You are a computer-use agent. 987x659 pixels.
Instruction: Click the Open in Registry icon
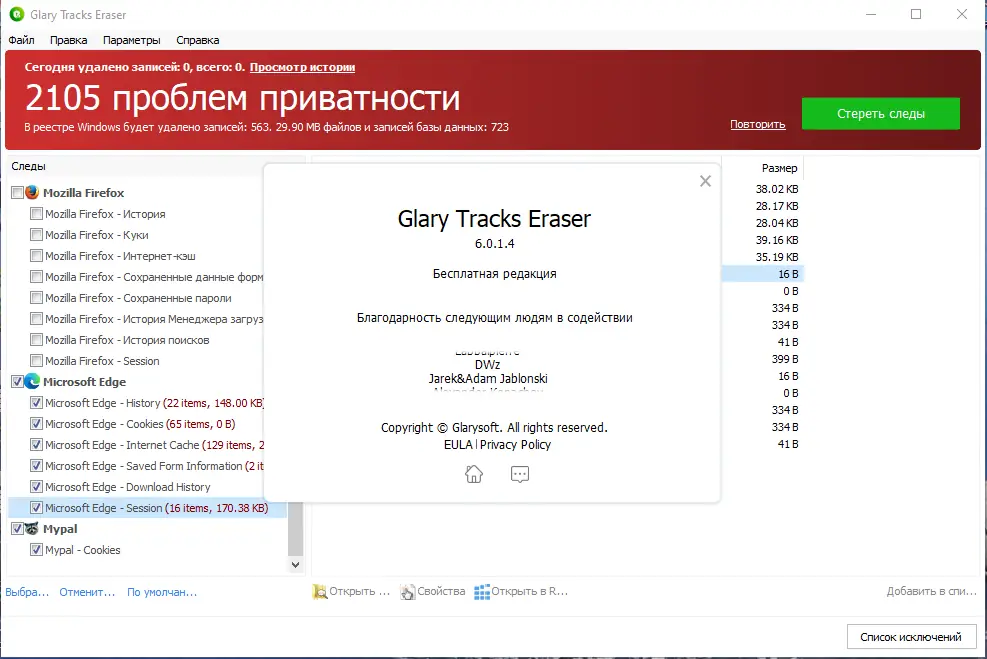click(482, 592)
